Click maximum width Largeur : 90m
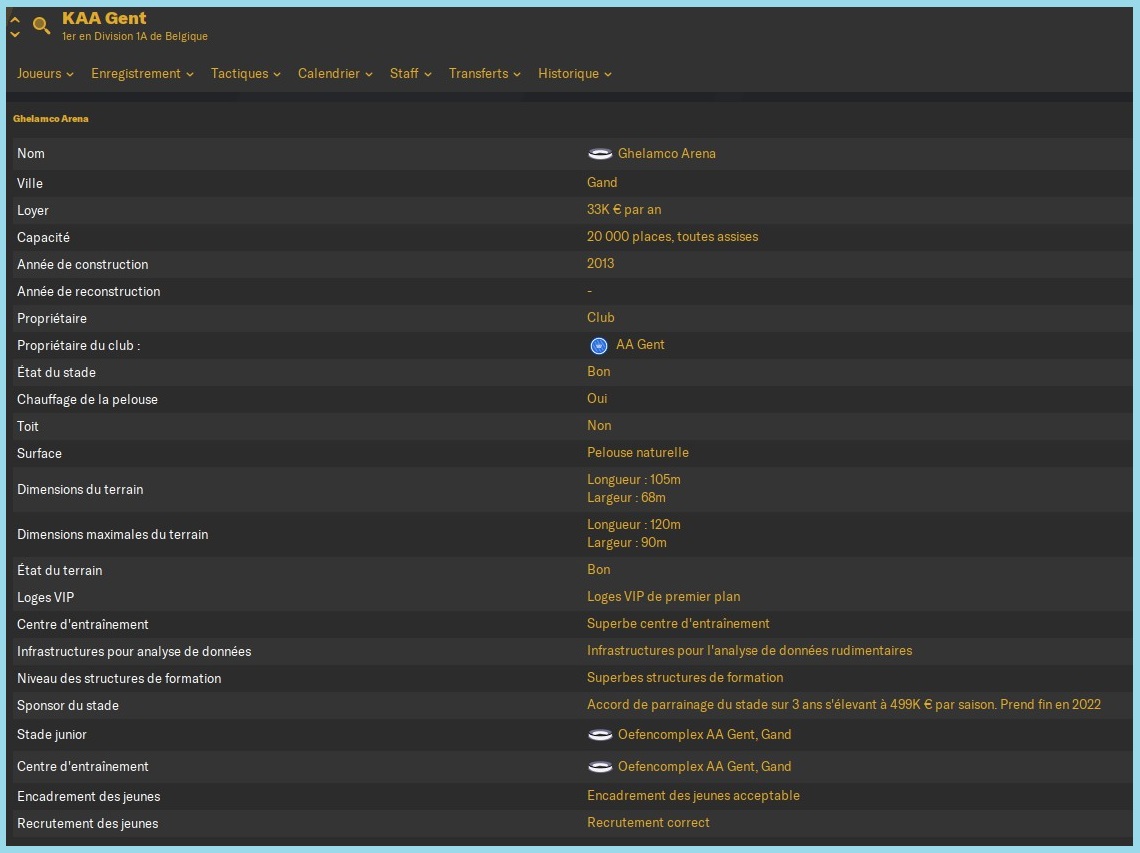 tap(627, 542)
